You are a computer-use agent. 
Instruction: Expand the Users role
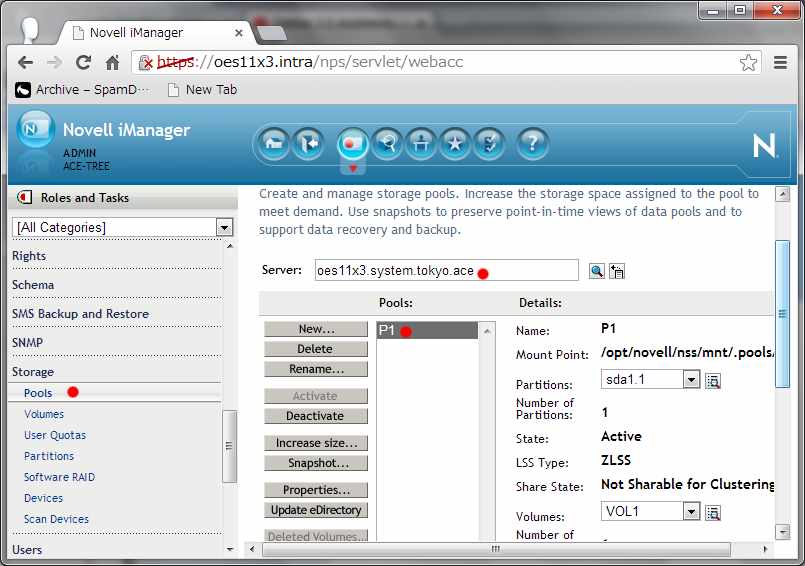pyautogui.click(x=27, y=550)
